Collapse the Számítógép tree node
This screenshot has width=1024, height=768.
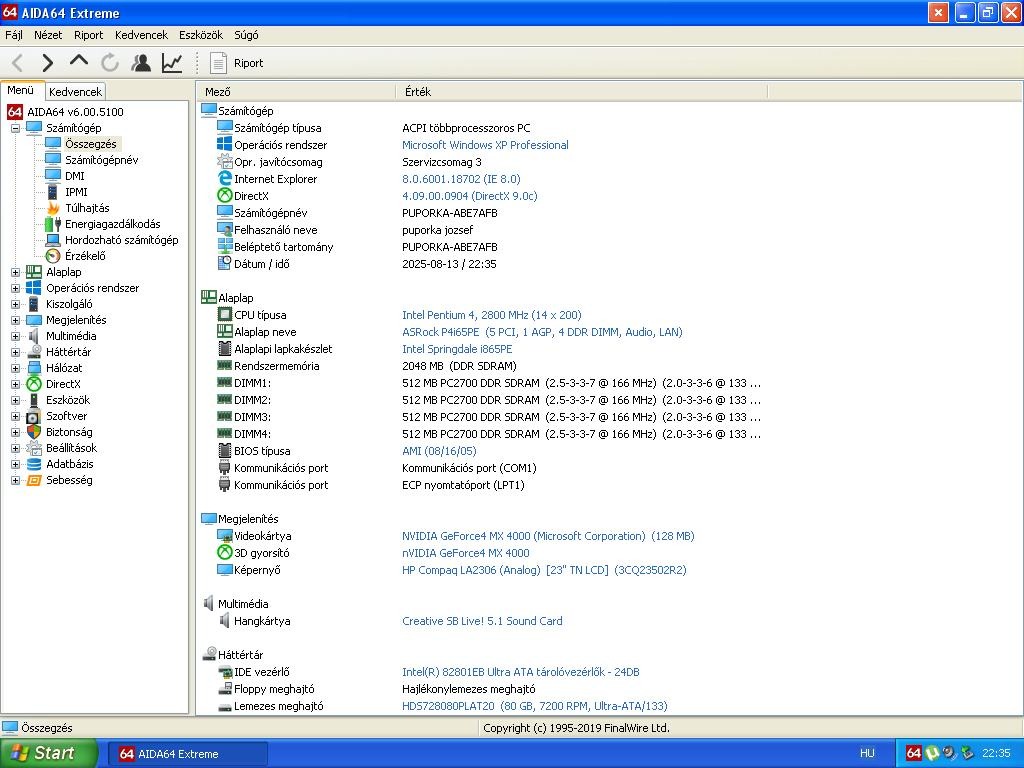[15, 128]
